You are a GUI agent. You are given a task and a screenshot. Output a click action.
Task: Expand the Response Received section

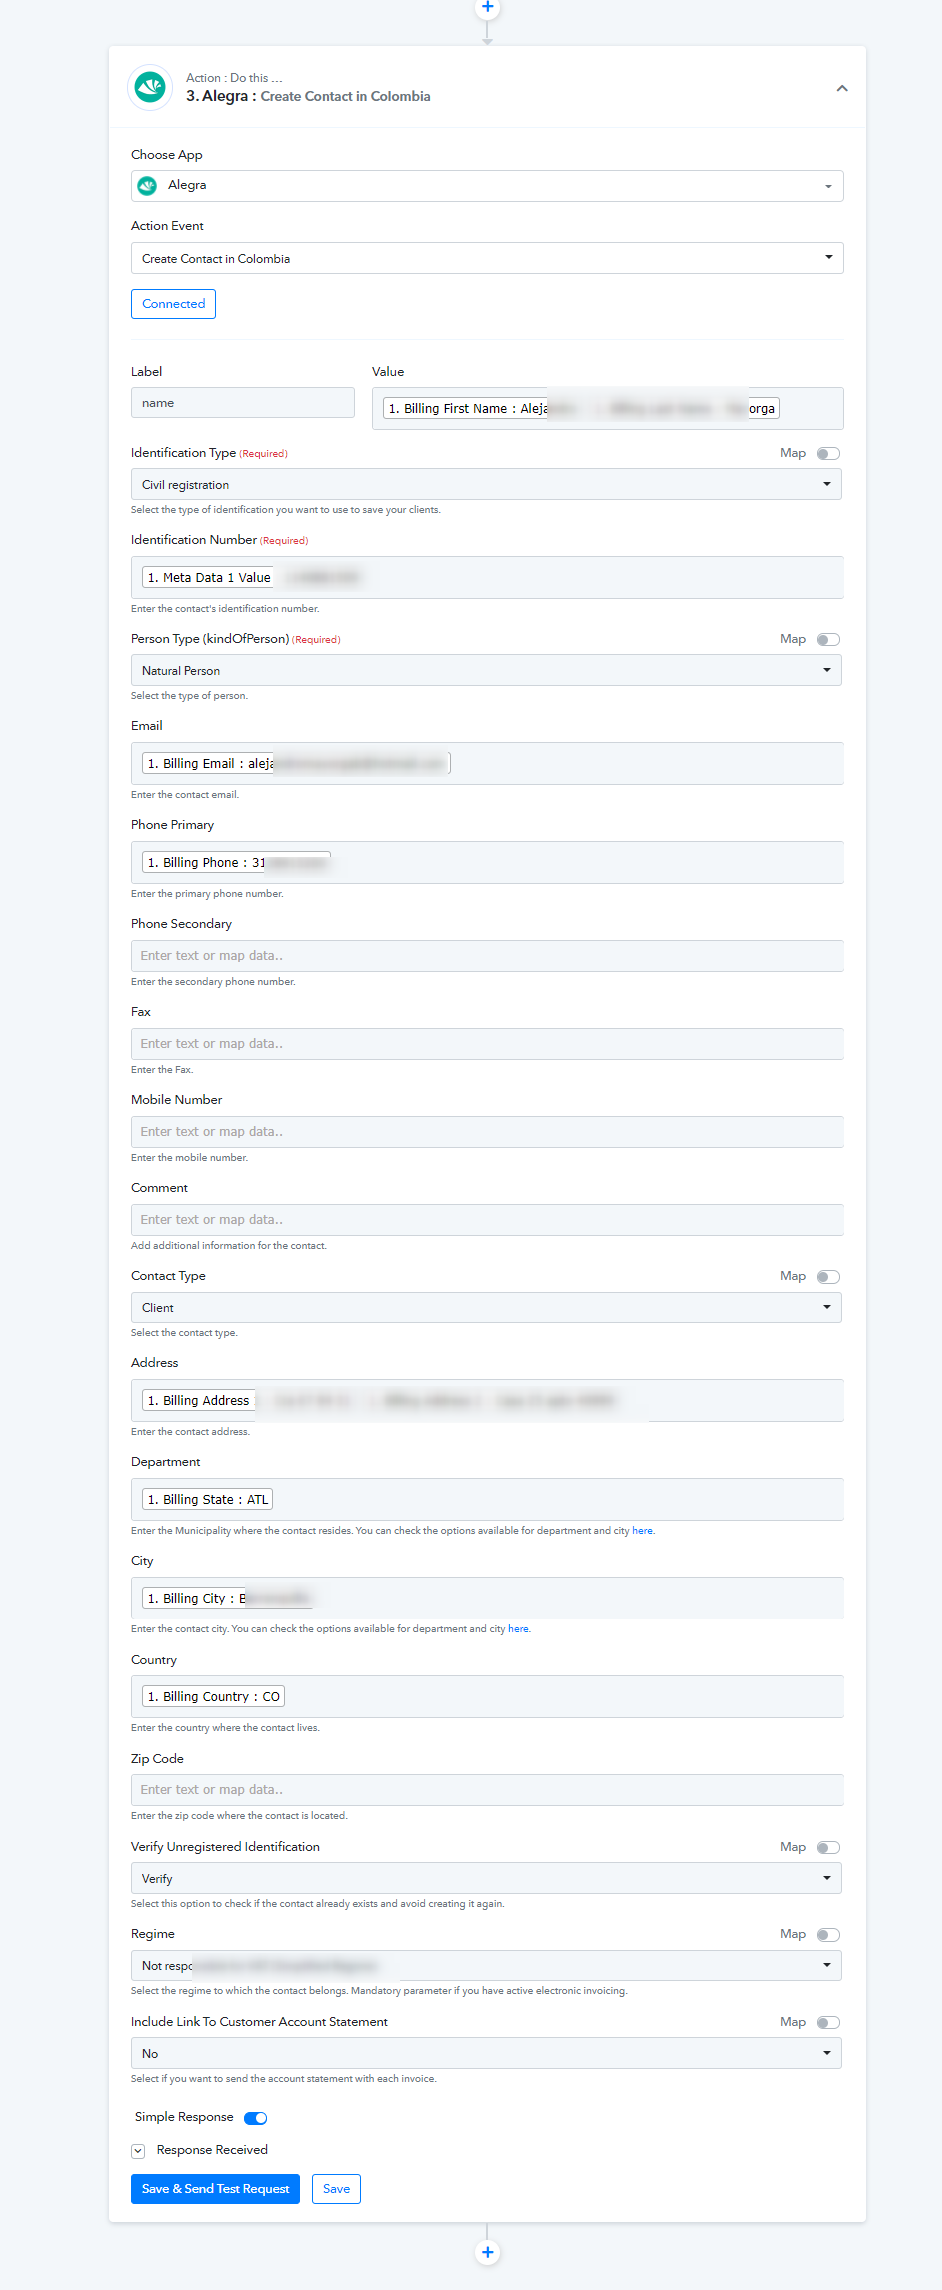138,2151
